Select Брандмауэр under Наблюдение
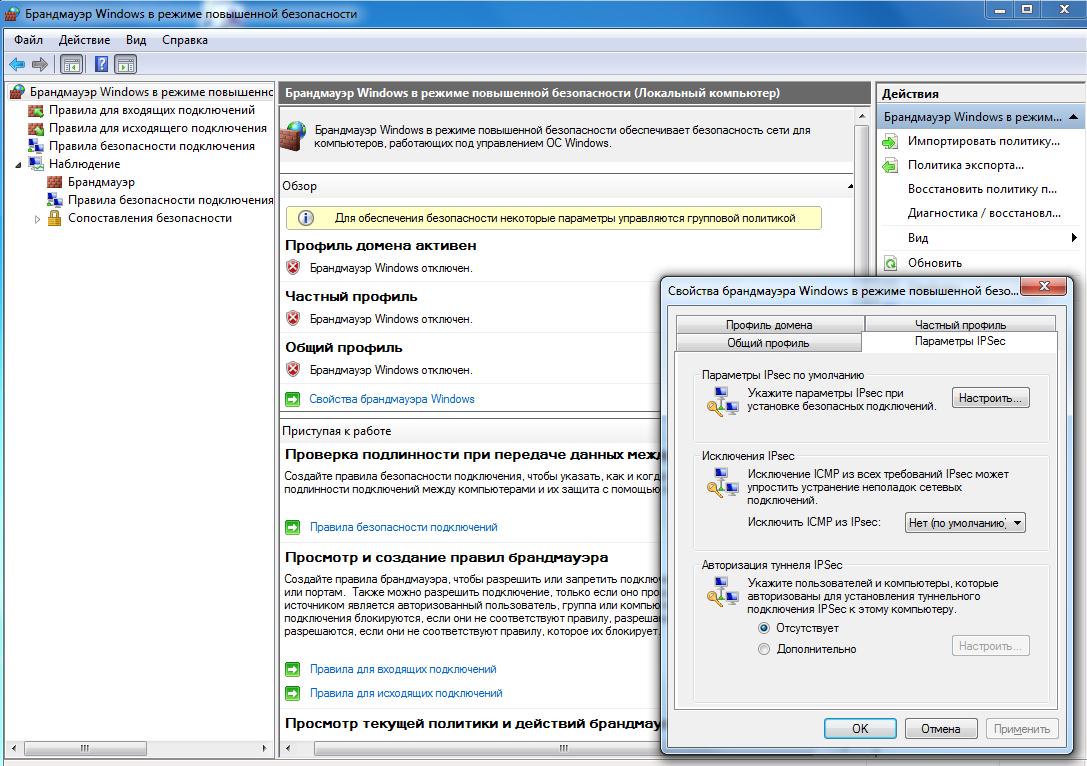1087x766 pixels. 101,182
